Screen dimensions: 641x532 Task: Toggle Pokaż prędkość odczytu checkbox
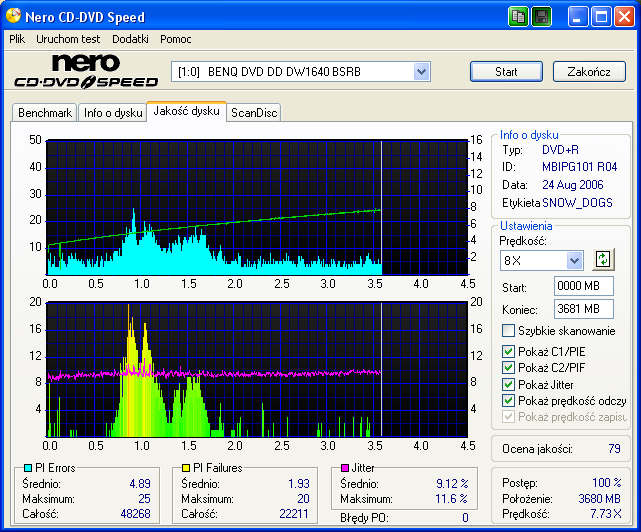pos(508,401)
